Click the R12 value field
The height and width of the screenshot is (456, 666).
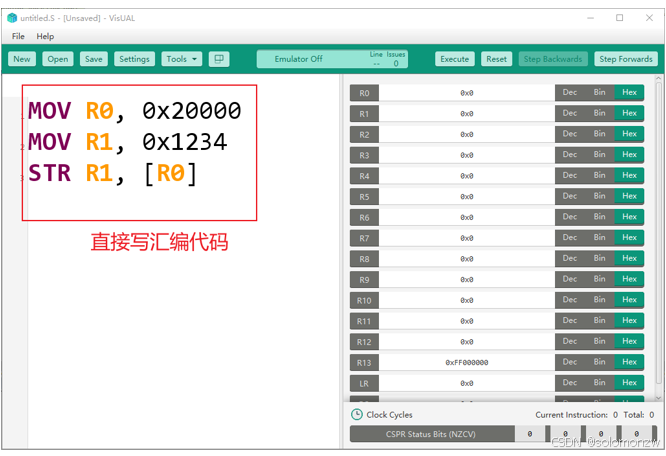pos(466,342)
